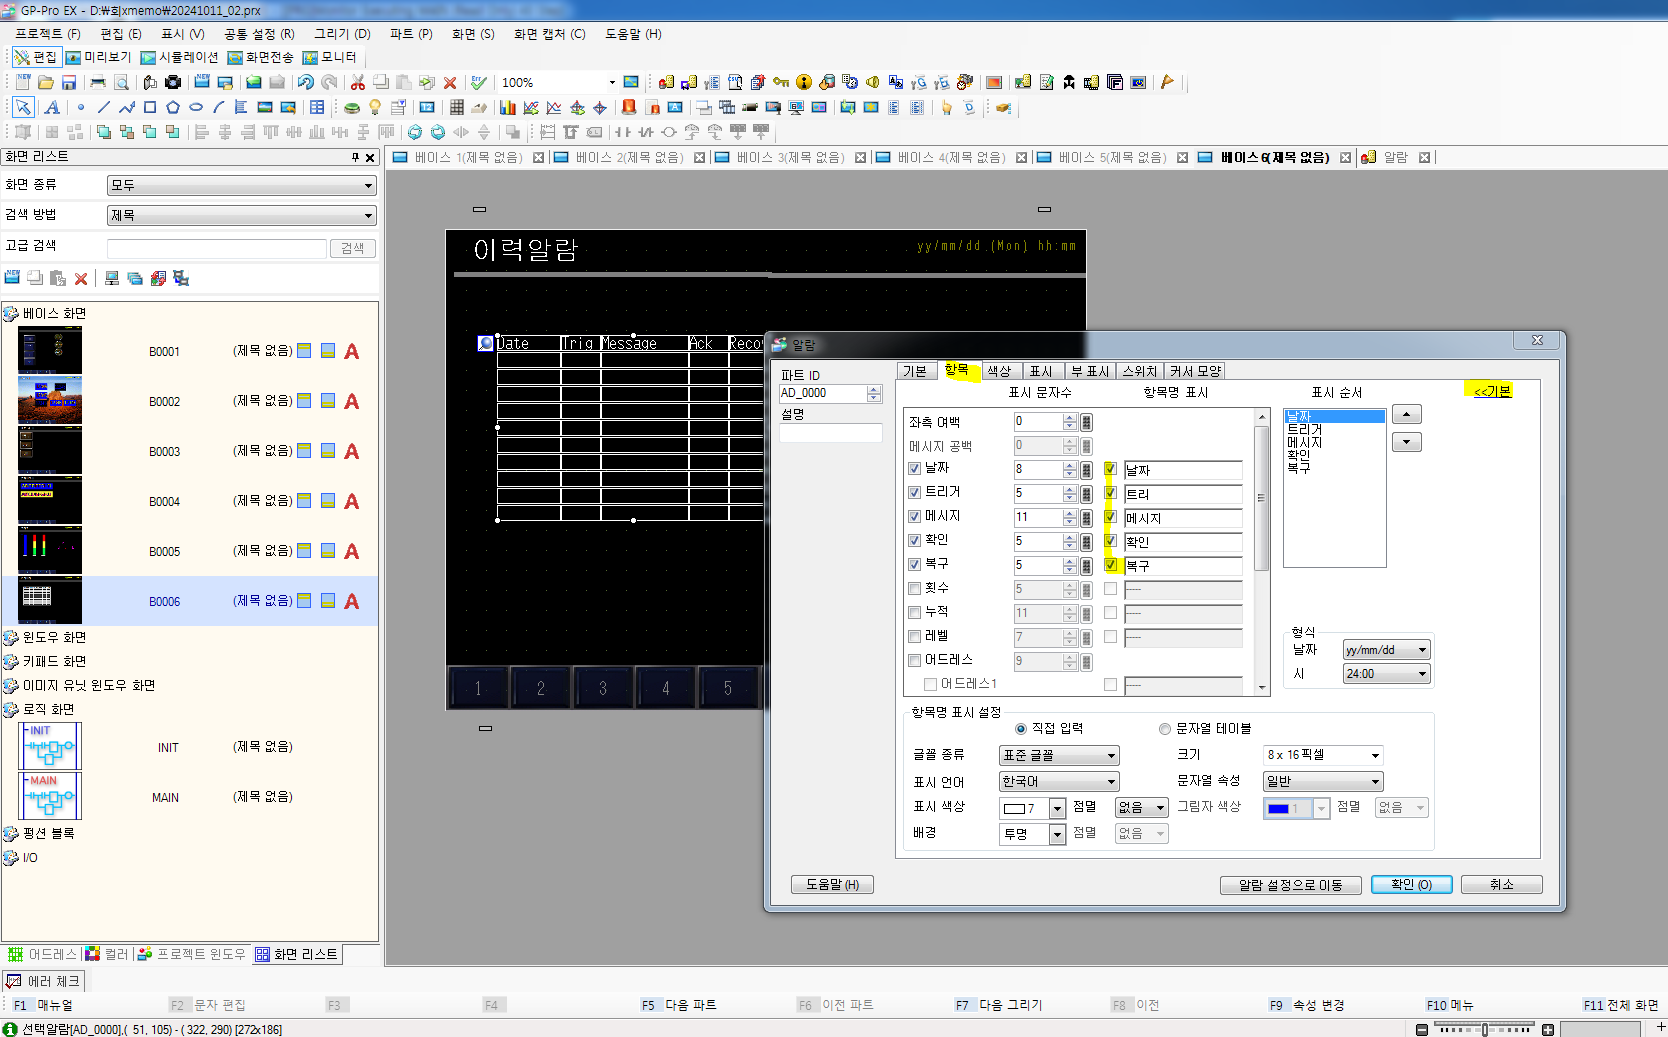Click the B0003 screen thumbnail
The height and width of the screenshot is (1037, 1668).
50,451
